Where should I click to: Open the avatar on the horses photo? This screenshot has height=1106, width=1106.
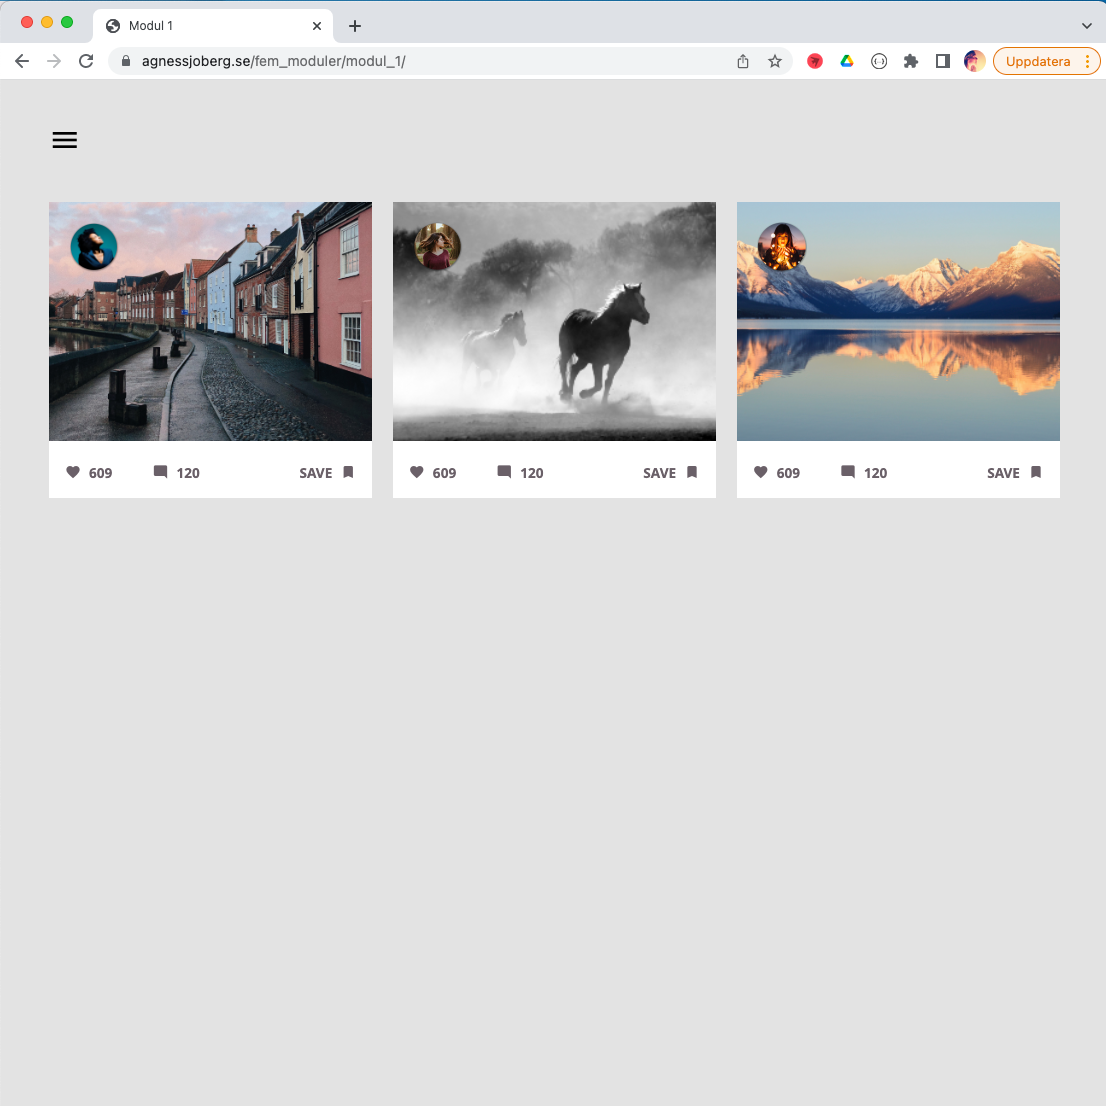pos(437,247)
